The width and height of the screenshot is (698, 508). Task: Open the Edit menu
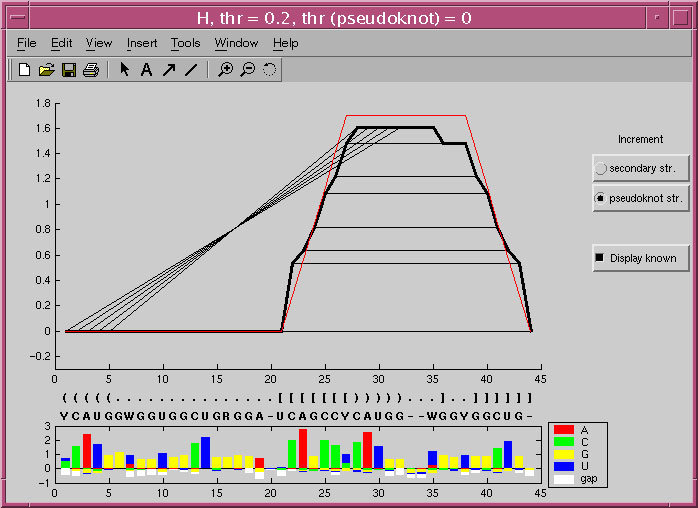point(61,43)
